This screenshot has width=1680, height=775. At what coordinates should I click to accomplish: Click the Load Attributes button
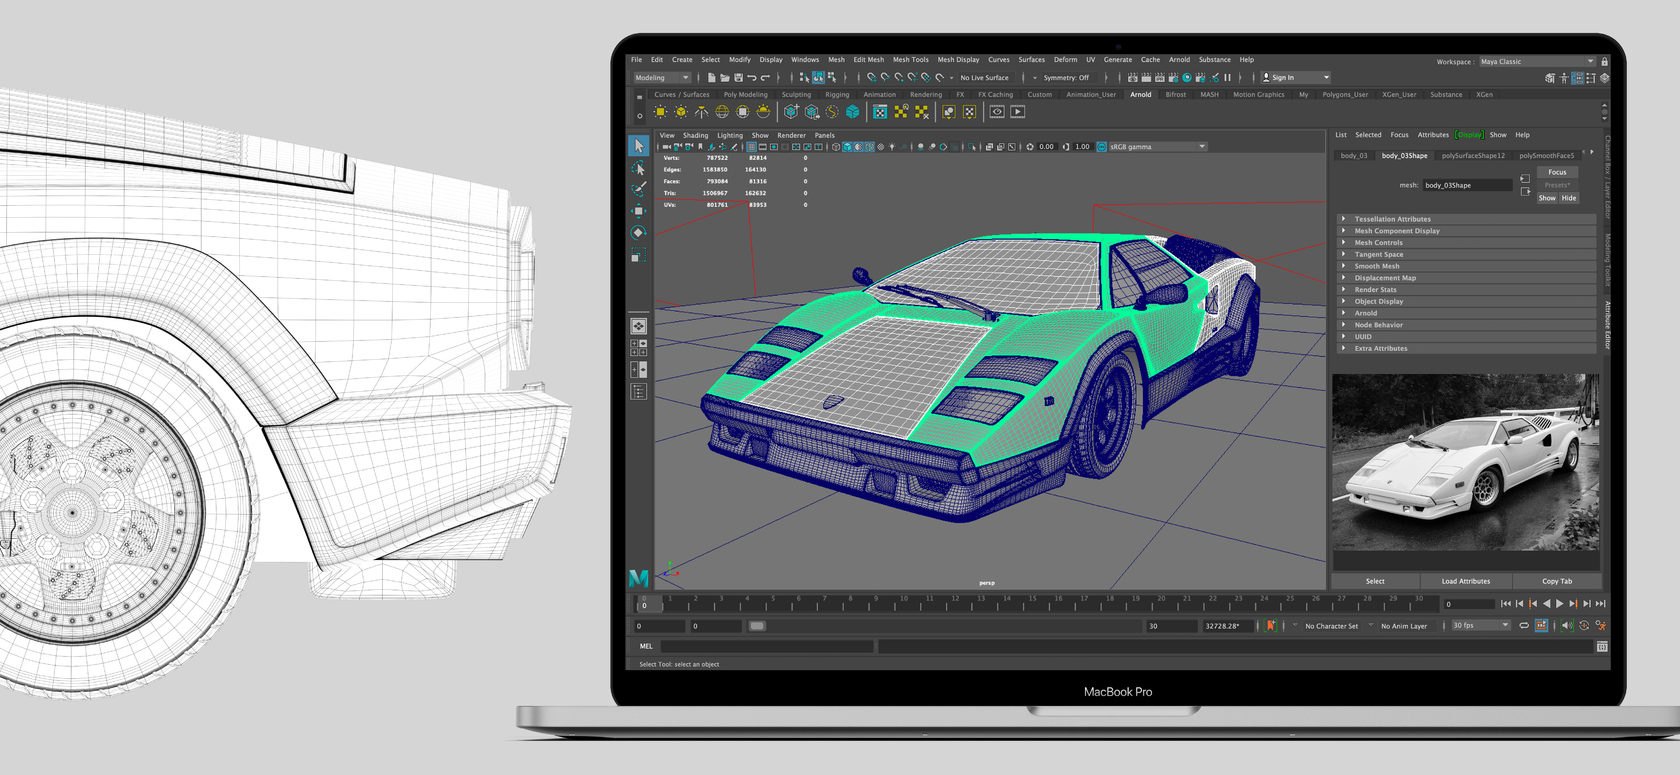(1465, 581)
